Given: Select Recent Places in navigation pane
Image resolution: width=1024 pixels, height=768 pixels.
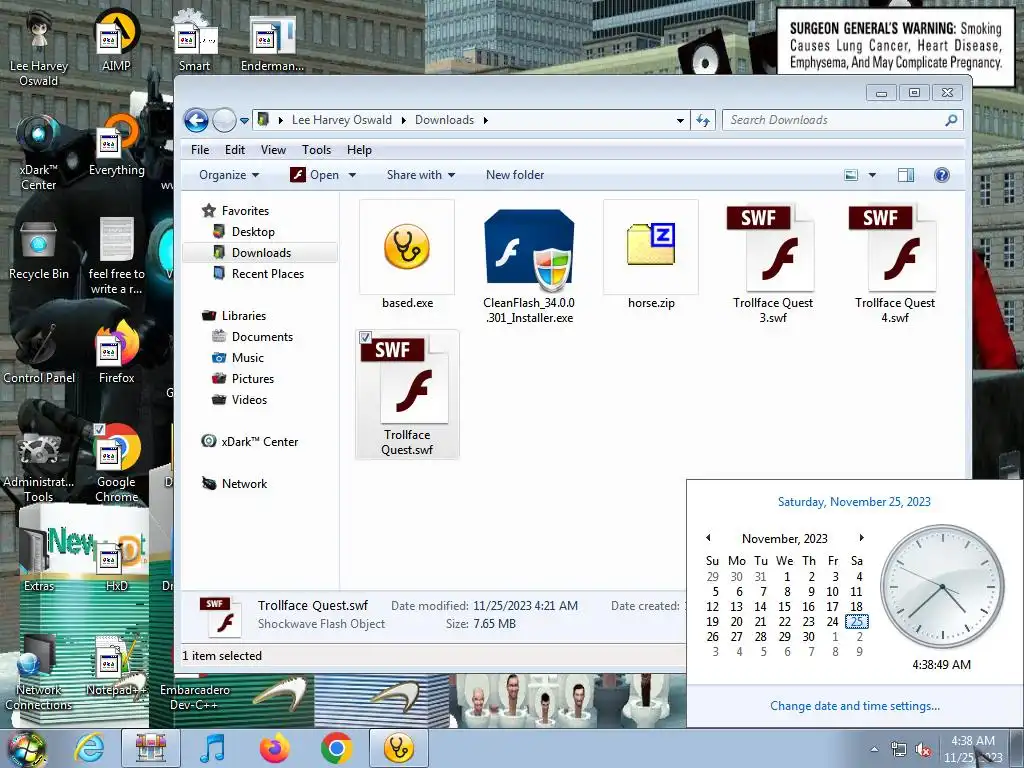Looking at the screenshot, I should [x=268, y=274].
